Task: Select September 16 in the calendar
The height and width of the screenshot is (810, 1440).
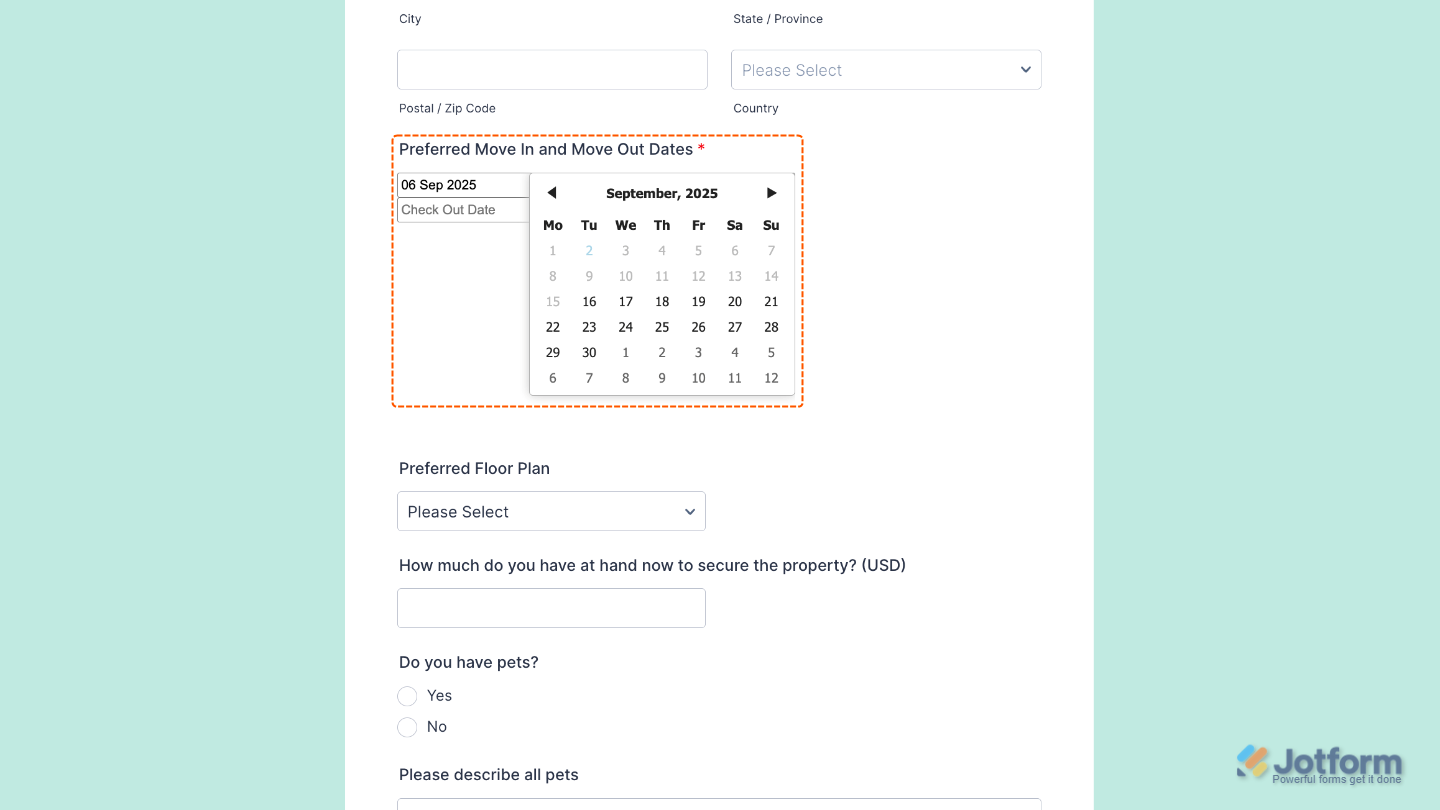Action: [x=589, y=301]
